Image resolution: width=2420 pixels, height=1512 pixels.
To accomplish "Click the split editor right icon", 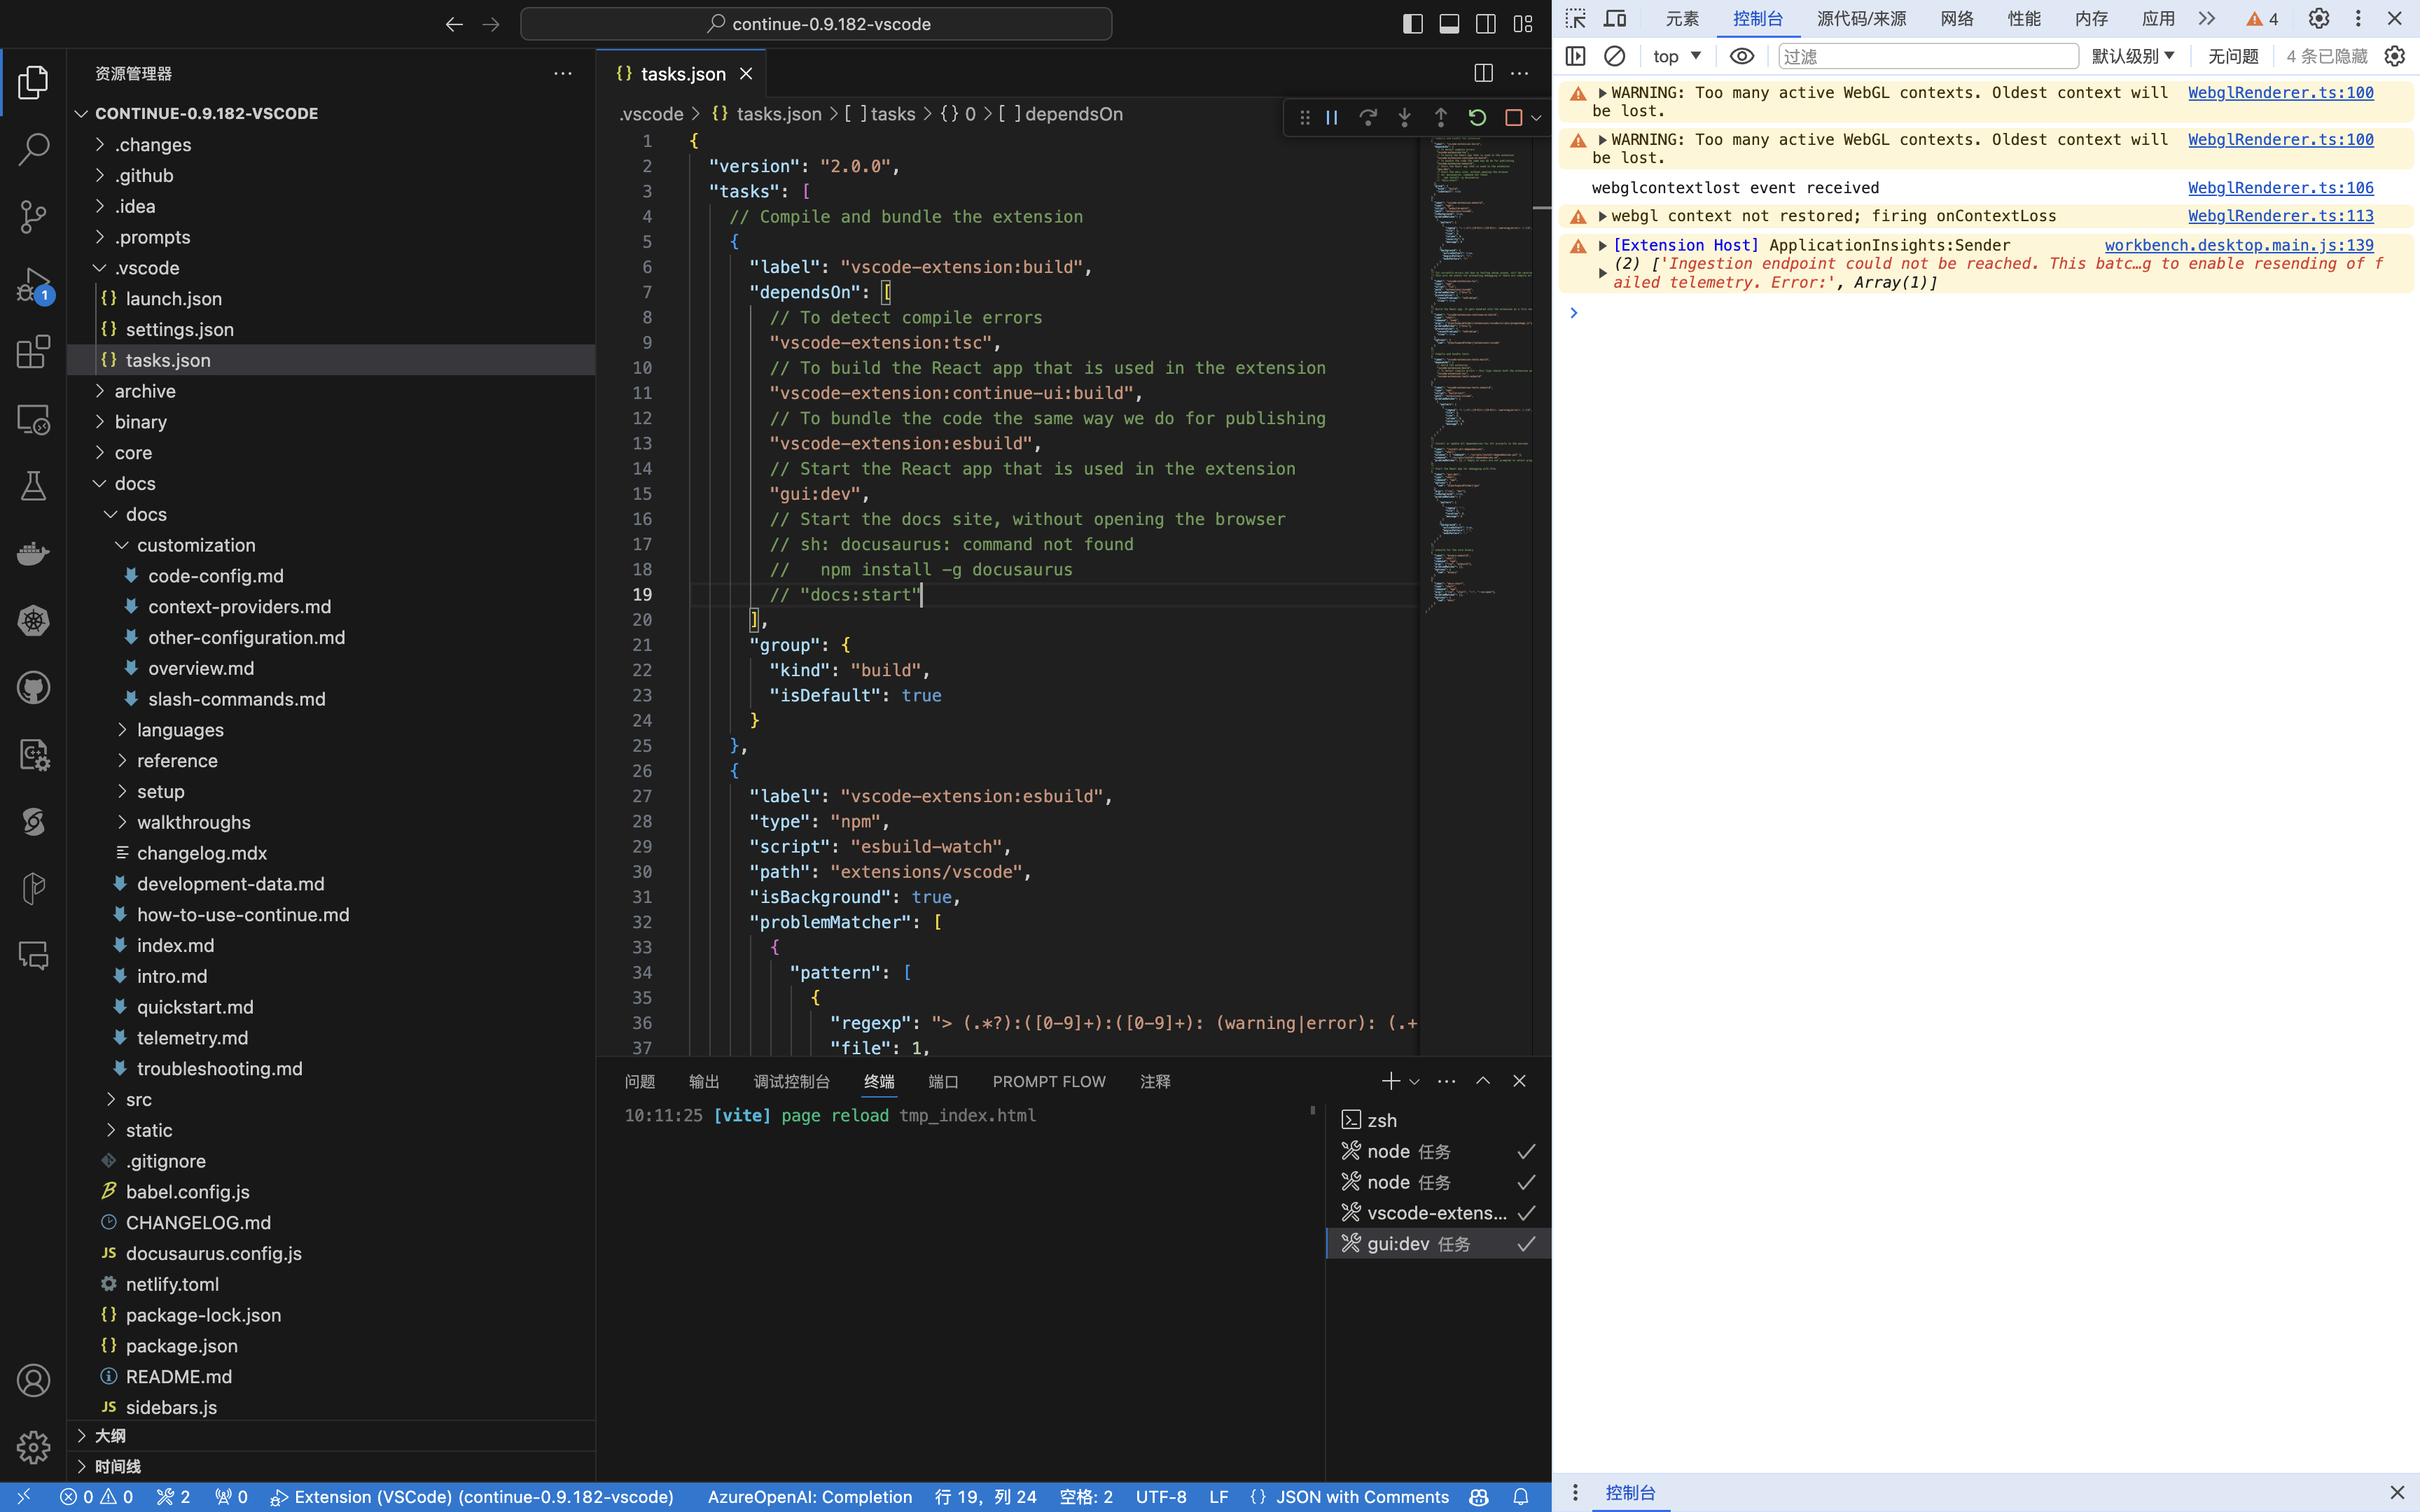I will pos(1483,73).
